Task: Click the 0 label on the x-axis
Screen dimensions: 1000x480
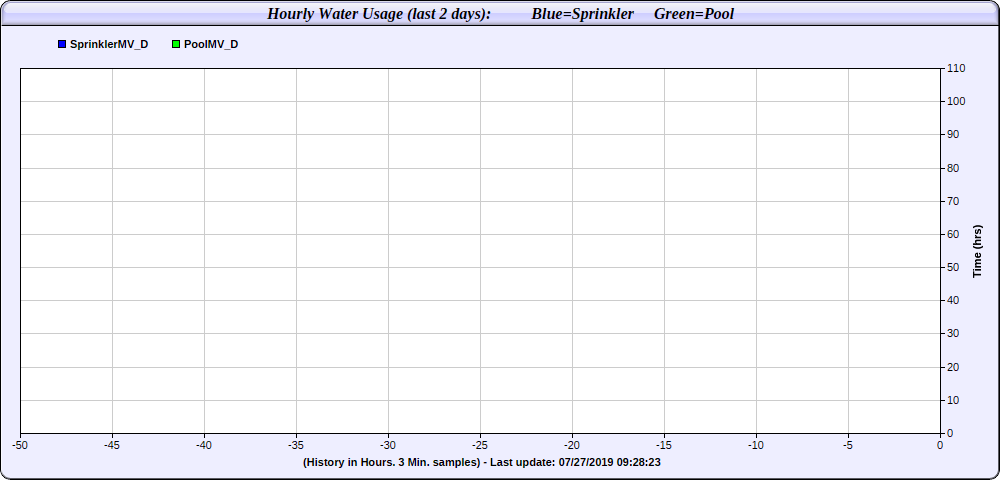Action: tap(940, 445)
